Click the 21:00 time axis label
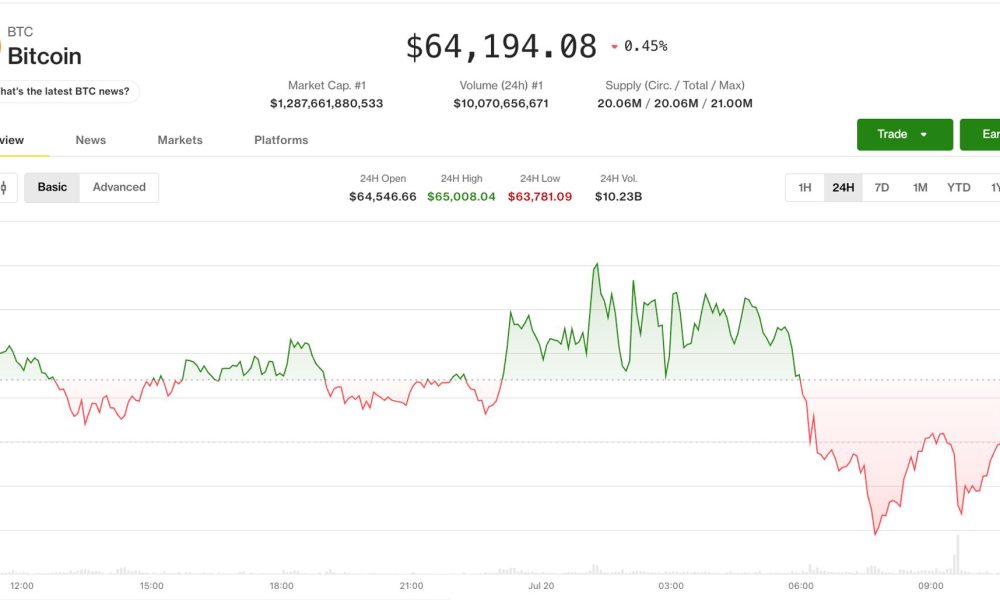1000x600 pixels. pos(411,586)
